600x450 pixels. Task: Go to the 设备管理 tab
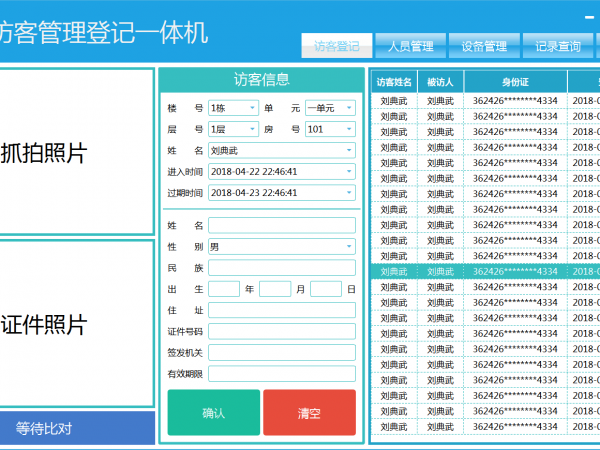pyautogui.click(x=484, y=46)
